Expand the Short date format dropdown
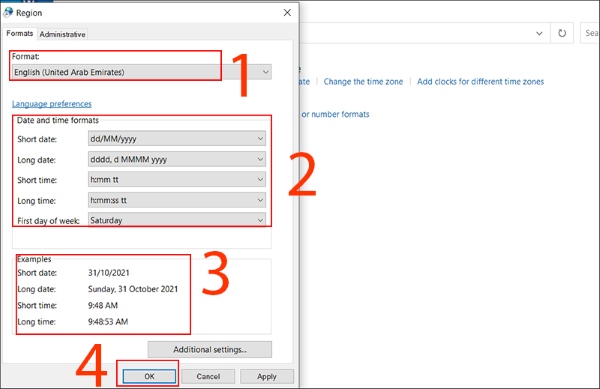600x389 pixels. coord(176,138)
